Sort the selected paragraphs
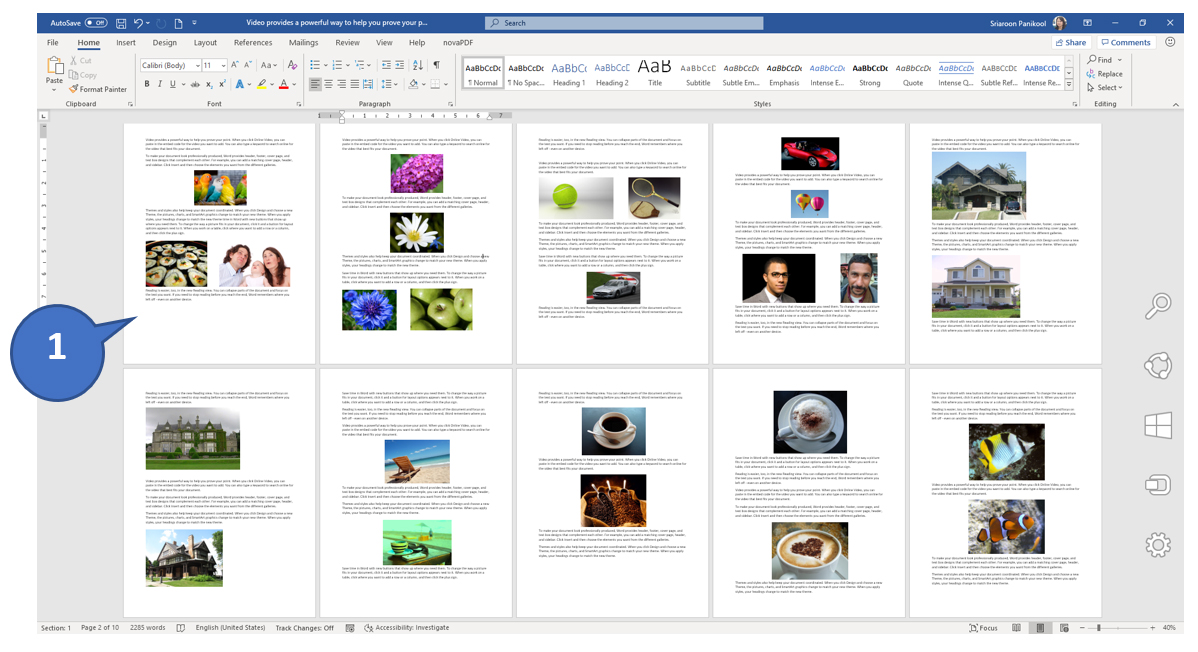 pyautogui.click(x=417, y=65)
